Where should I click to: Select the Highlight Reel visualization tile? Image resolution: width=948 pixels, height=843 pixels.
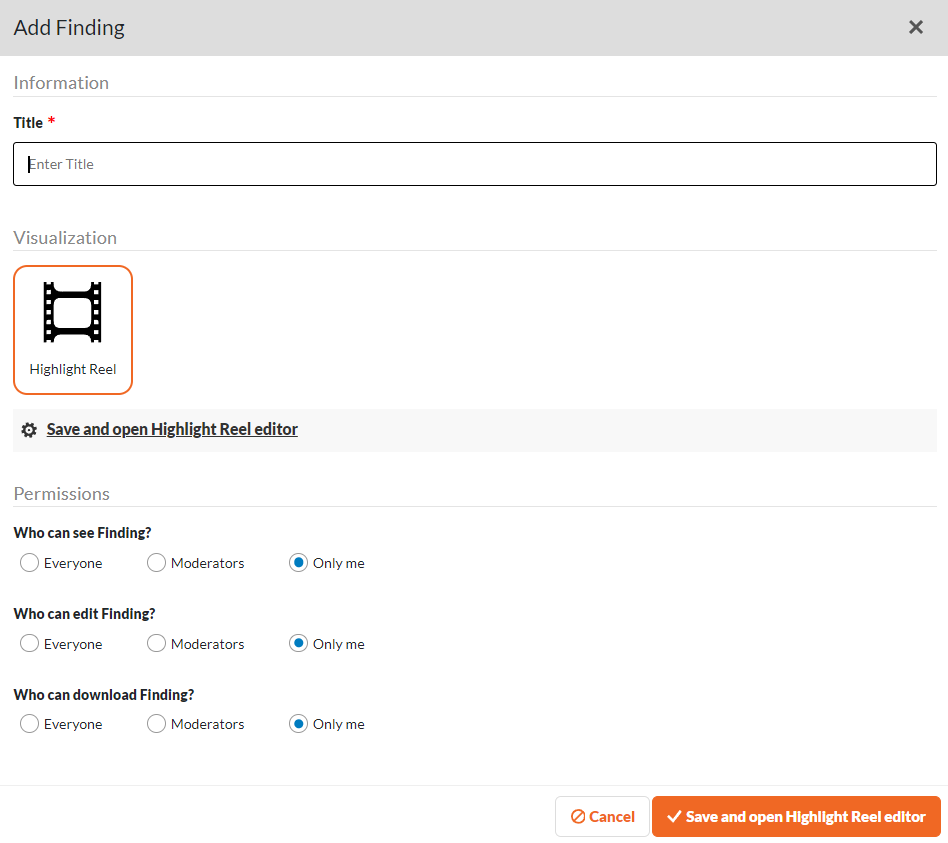click(x=73, y=330)
